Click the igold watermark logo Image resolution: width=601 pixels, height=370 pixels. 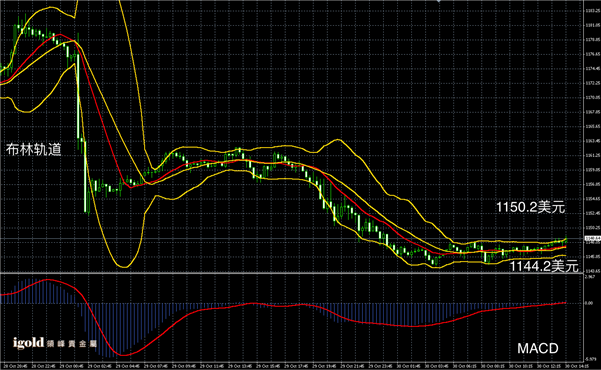pos(28,343)
